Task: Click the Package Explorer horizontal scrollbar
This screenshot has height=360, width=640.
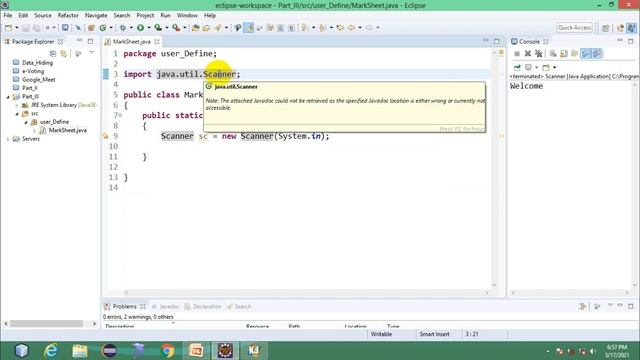Action: [x=47, y=324]
